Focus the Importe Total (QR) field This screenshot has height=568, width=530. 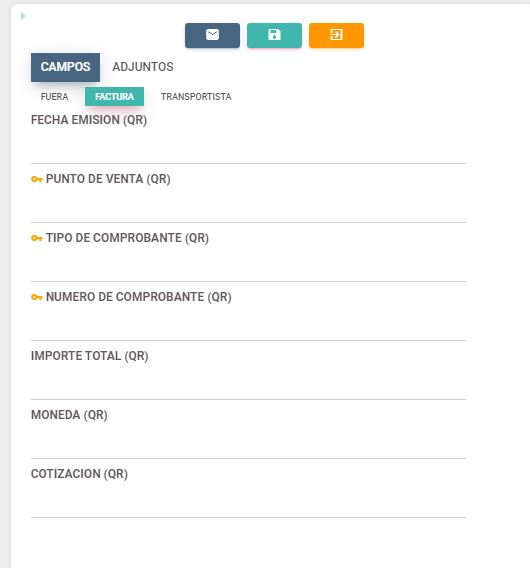[x=248, y=383]
